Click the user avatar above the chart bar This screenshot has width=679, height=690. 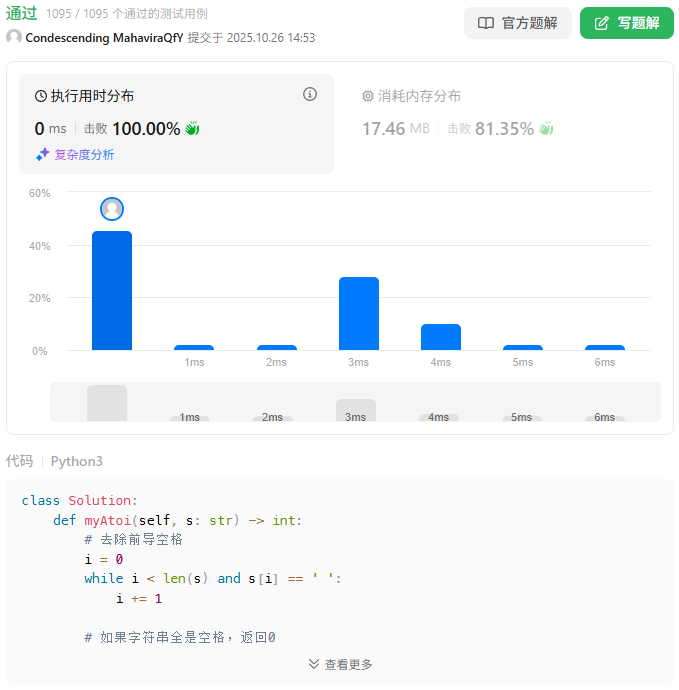click(x=112, y=209)
